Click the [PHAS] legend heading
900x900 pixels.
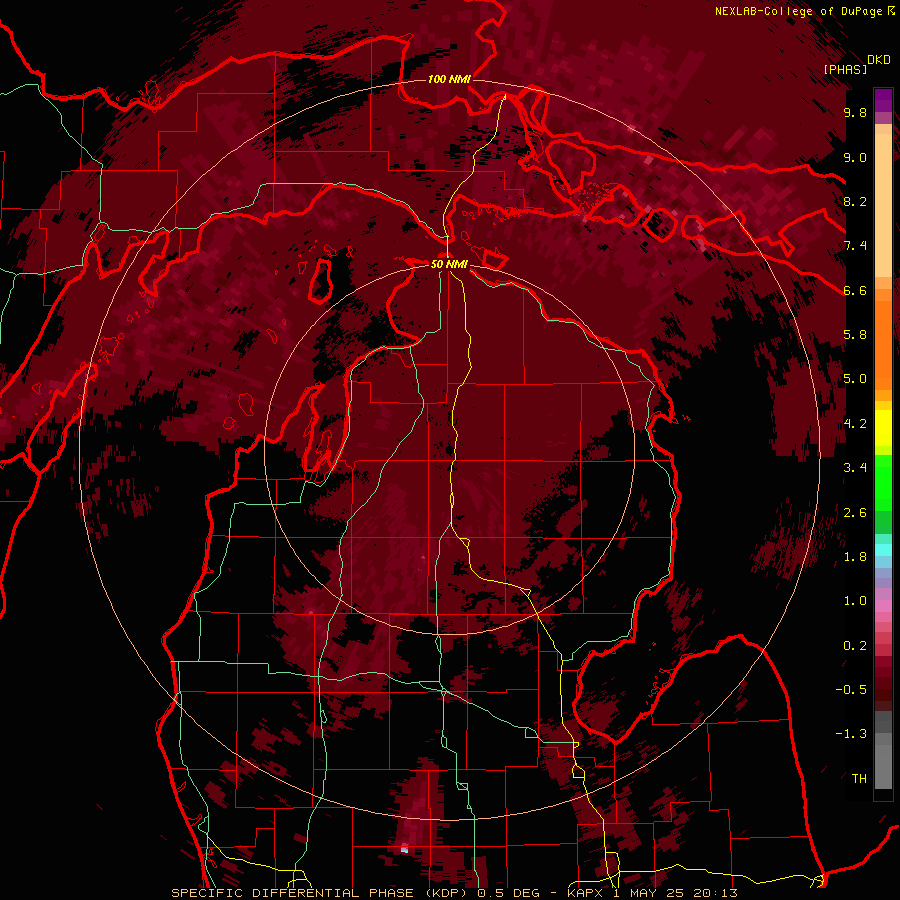click(x=845, y=69)
